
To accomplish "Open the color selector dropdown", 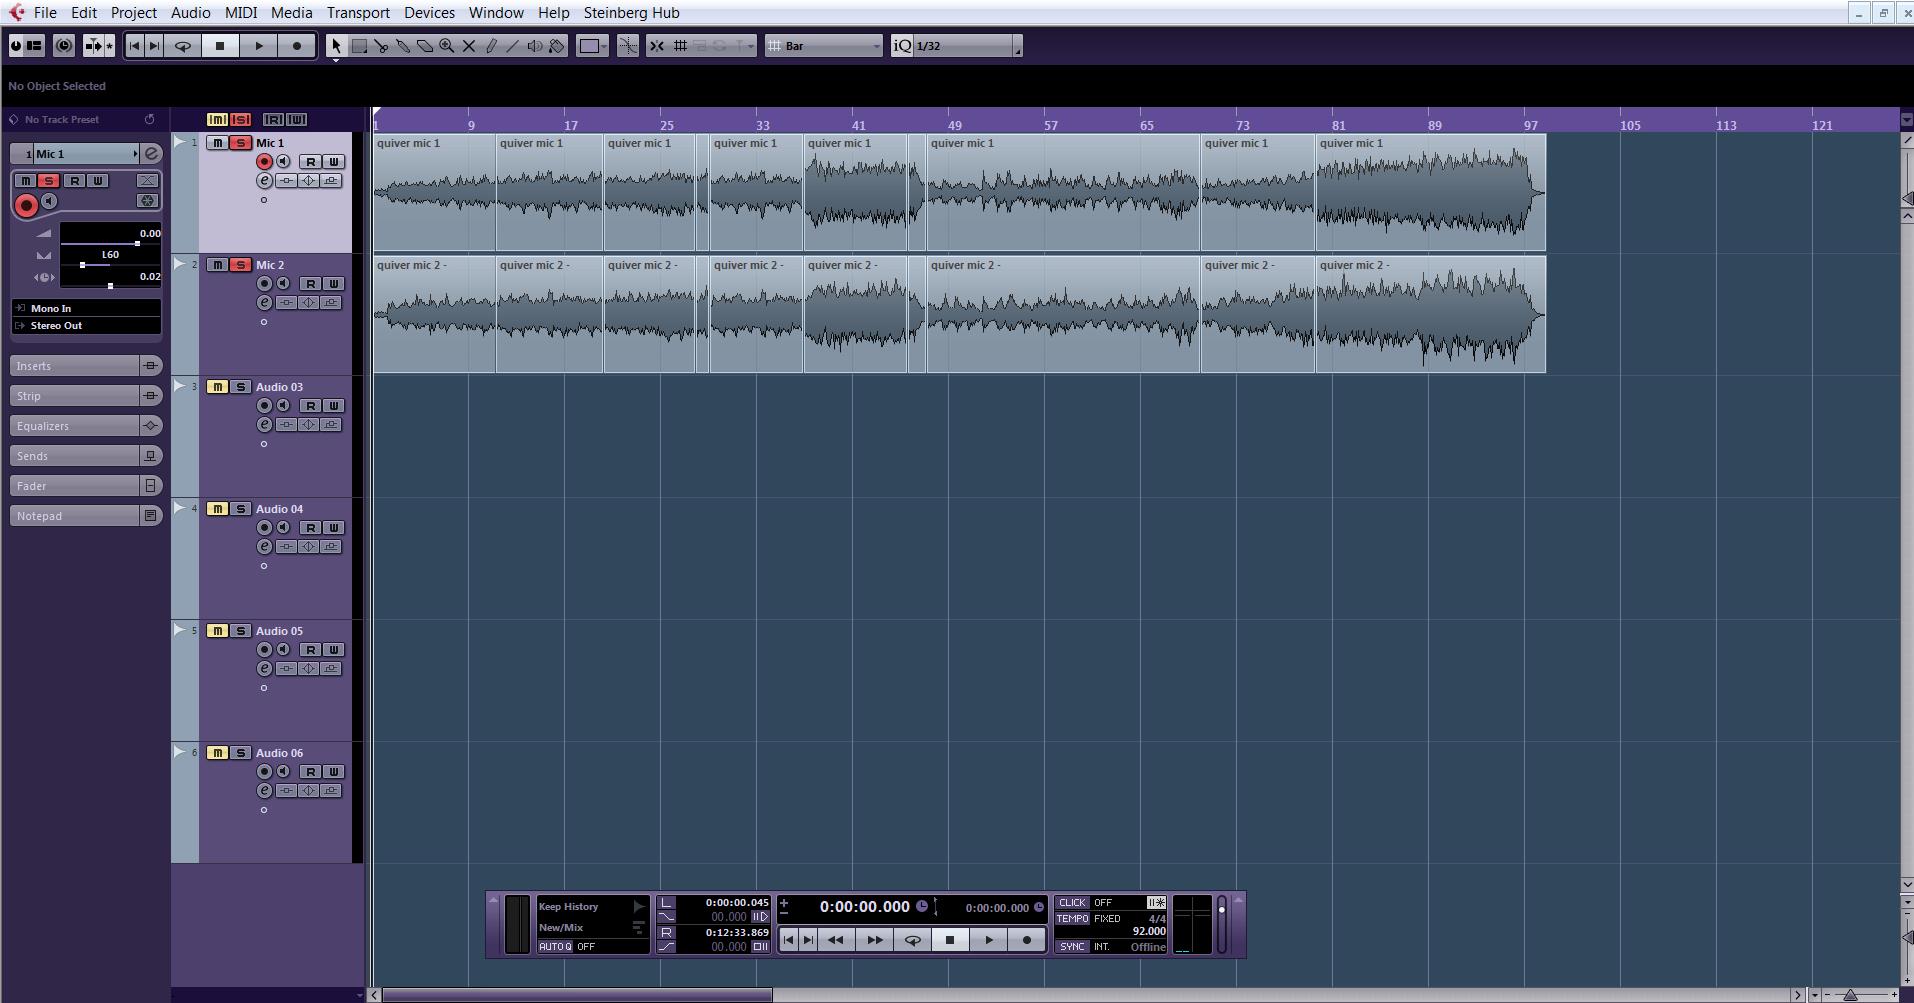I will click(592, 46).
